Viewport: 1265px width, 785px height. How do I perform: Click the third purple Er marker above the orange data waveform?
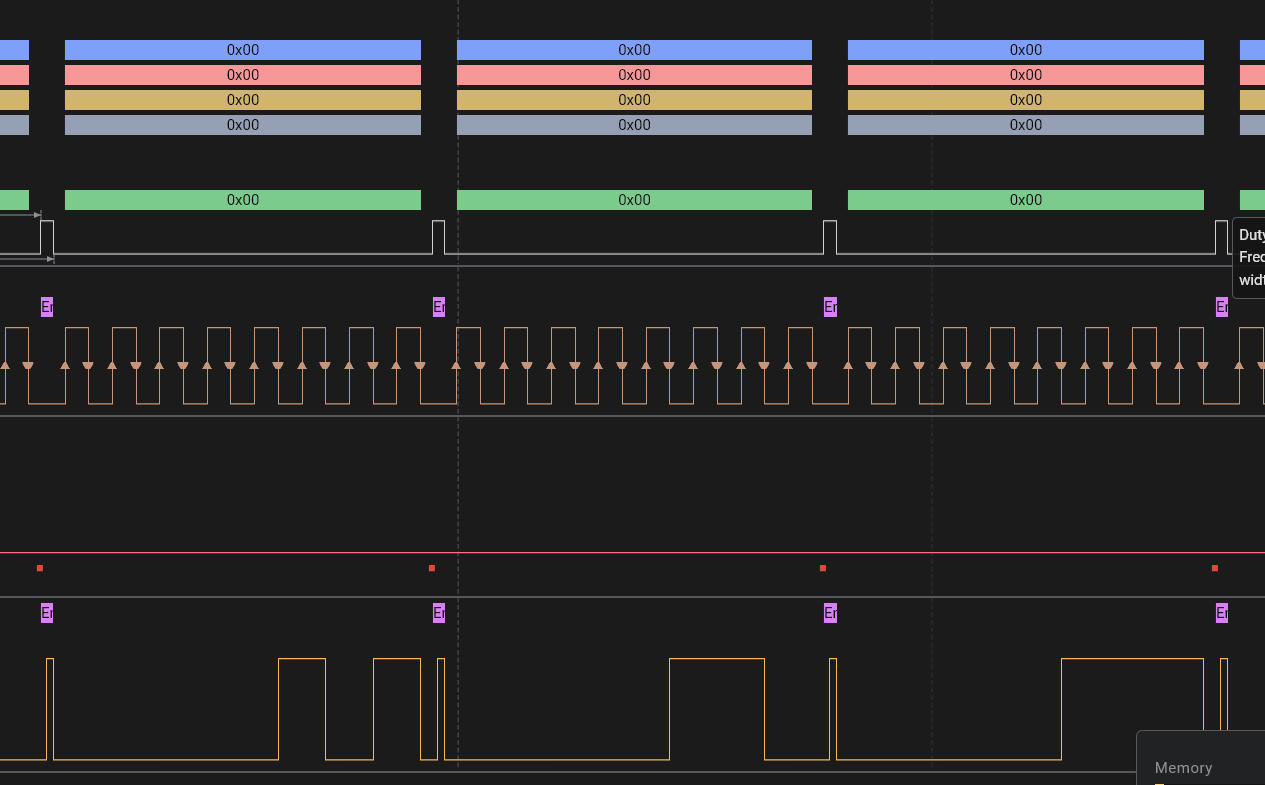pyautogui.click(x=829, y=613)
